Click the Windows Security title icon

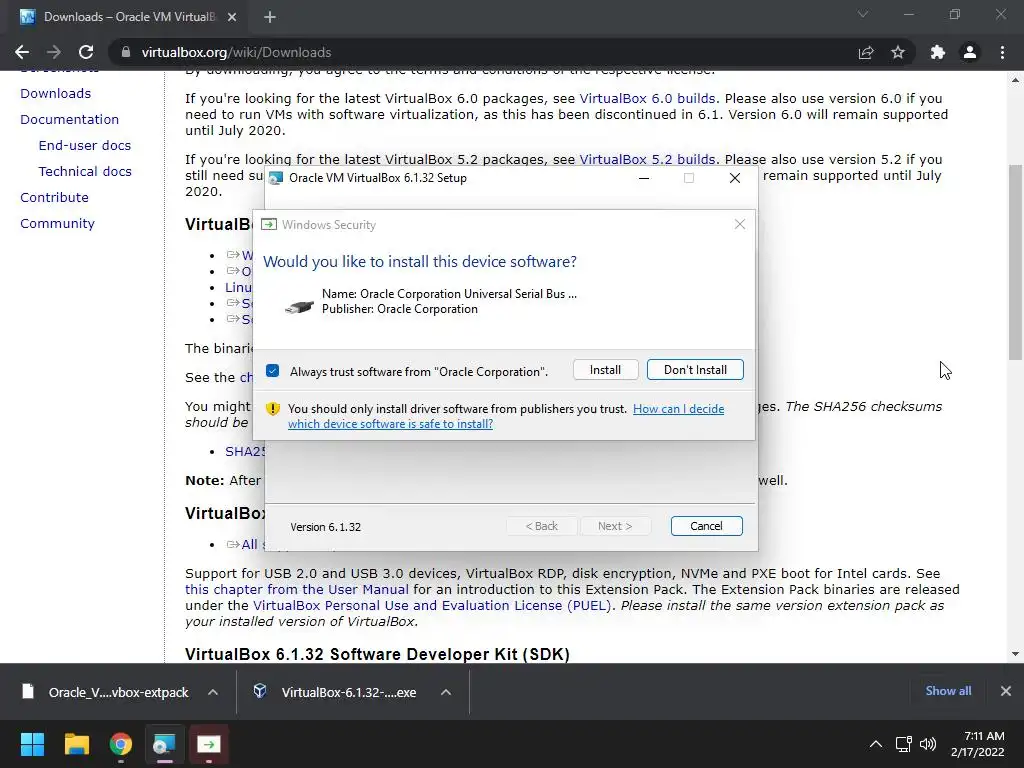pyautogui.click(x=268, y=225)
